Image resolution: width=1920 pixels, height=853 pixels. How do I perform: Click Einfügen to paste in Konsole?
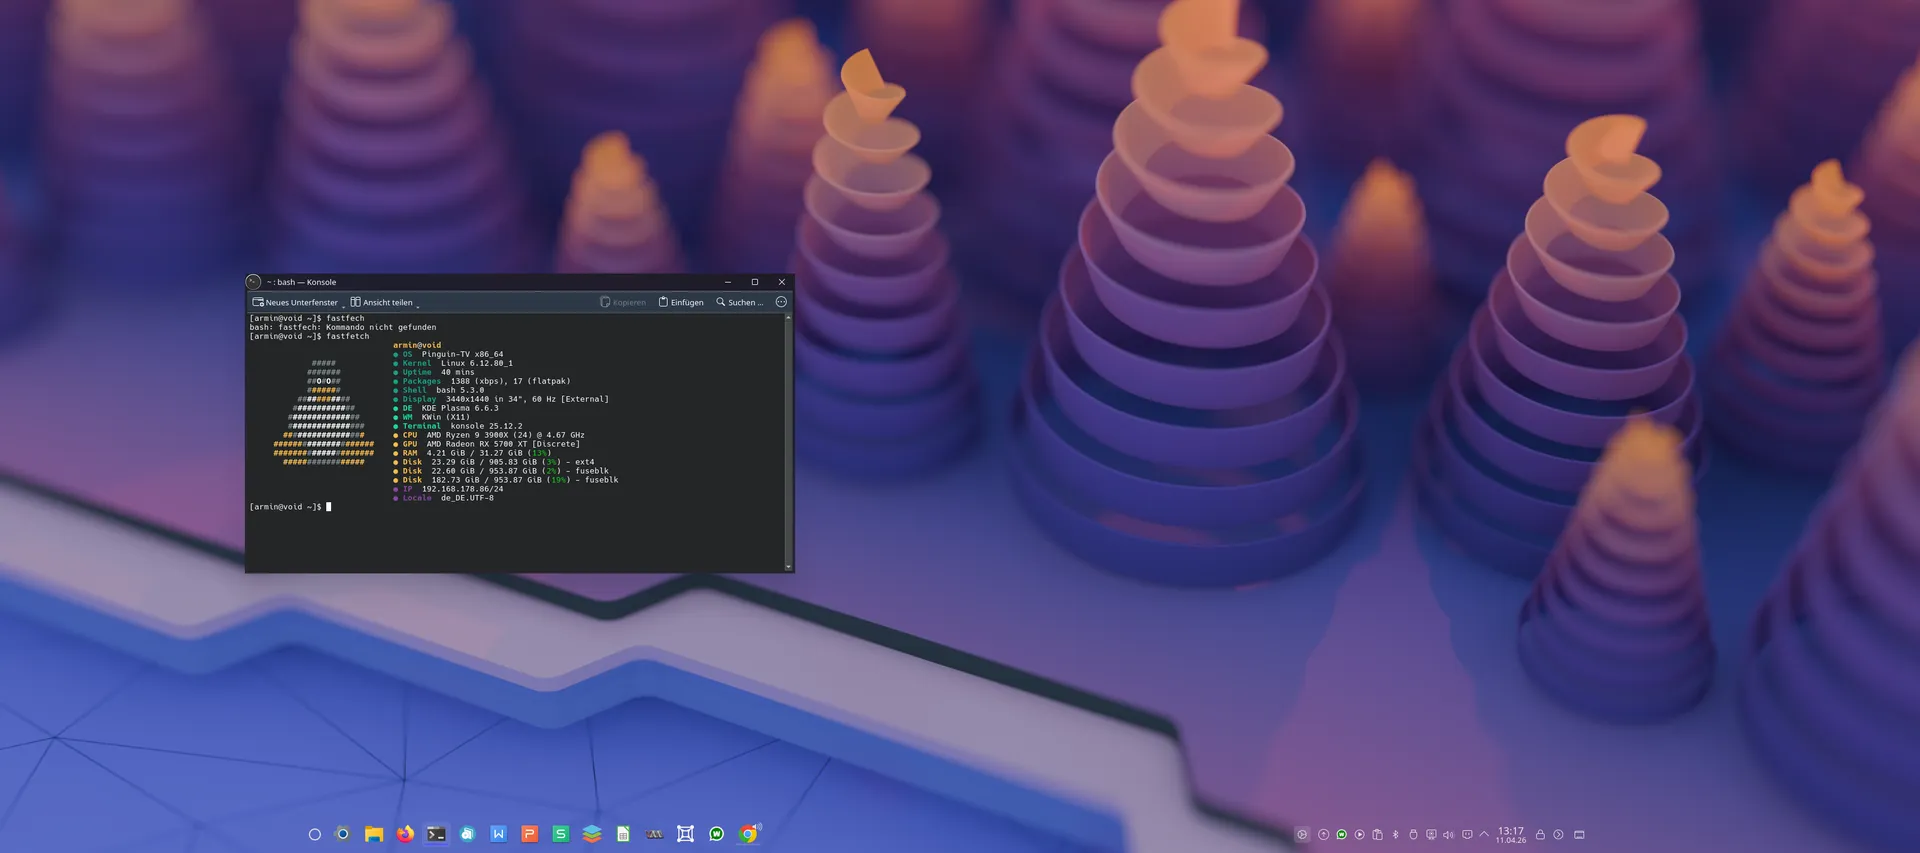681,302
